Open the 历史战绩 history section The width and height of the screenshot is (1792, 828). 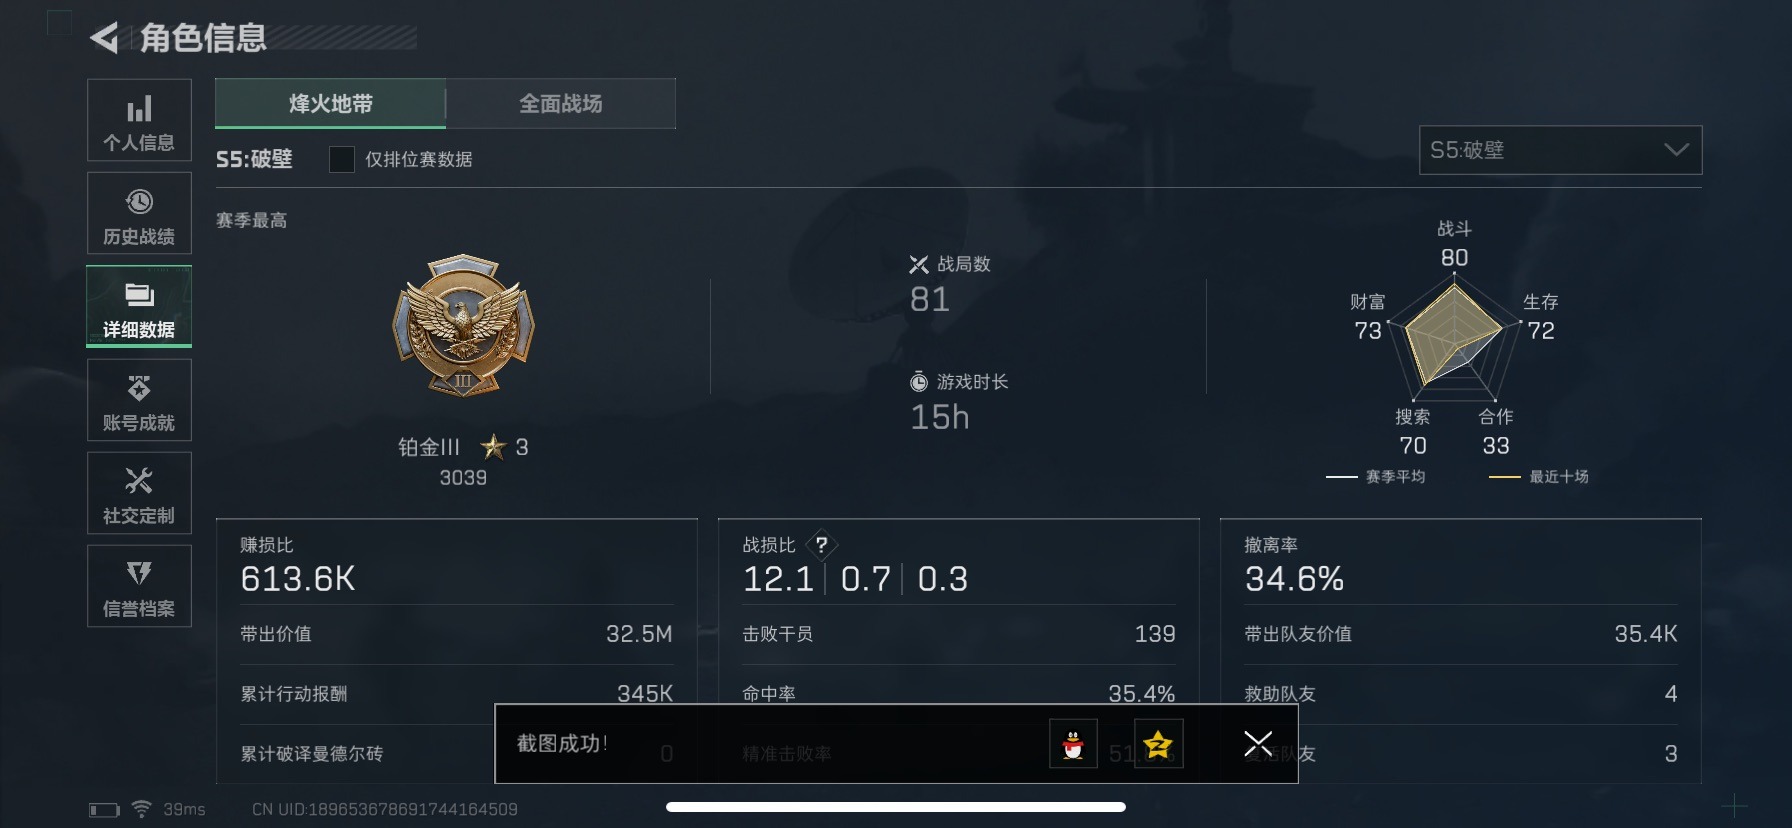[x=139, y=213]
